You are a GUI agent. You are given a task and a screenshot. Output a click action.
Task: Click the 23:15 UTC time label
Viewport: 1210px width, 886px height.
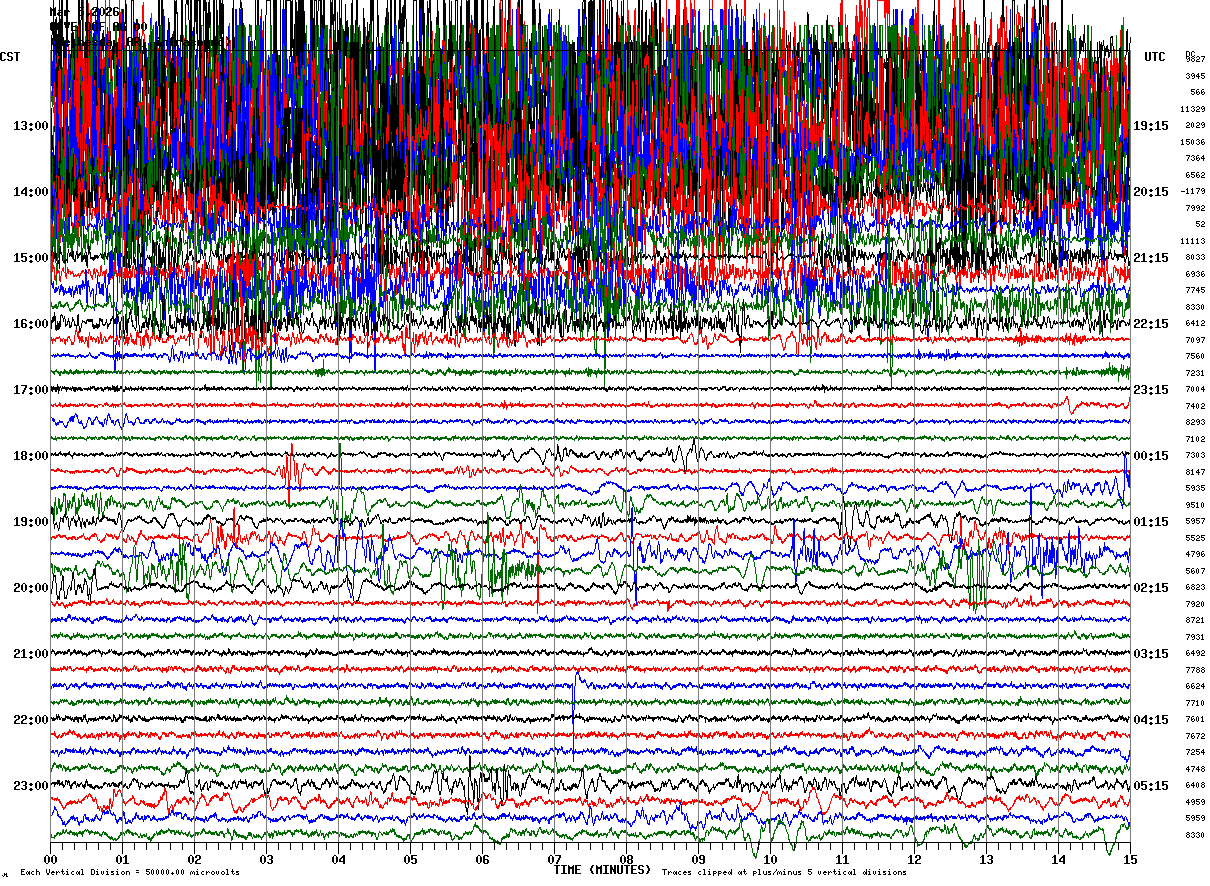tap(1151, 390)
